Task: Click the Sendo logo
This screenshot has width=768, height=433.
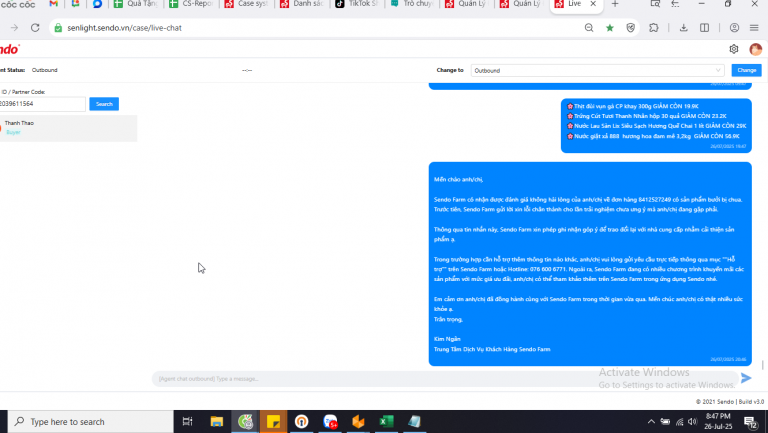Action: [10, 49]
